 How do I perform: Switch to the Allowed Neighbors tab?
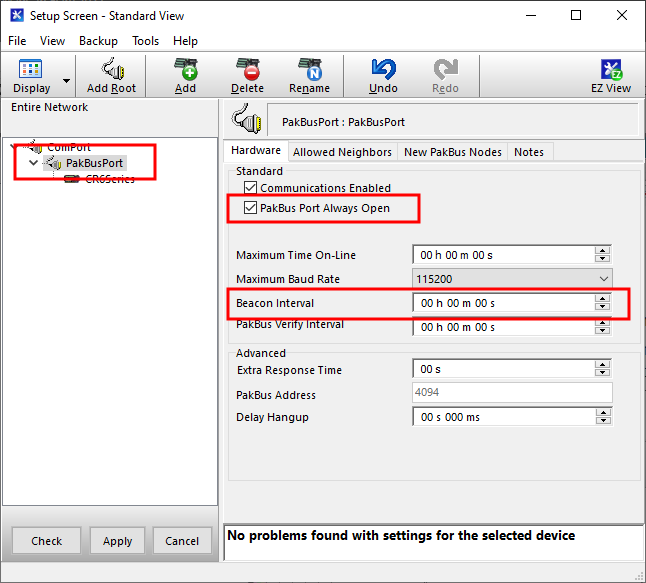(x=342, y=152)
